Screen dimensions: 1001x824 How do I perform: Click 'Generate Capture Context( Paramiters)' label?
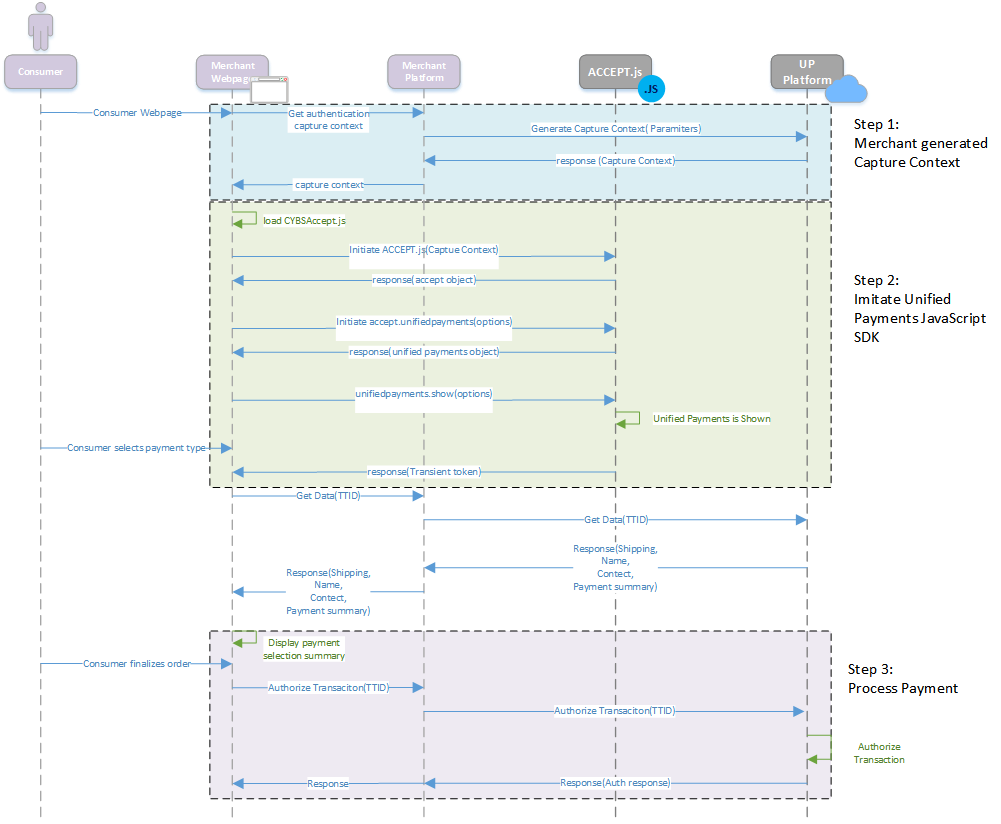pyautogui.click(x=616, y=128)
